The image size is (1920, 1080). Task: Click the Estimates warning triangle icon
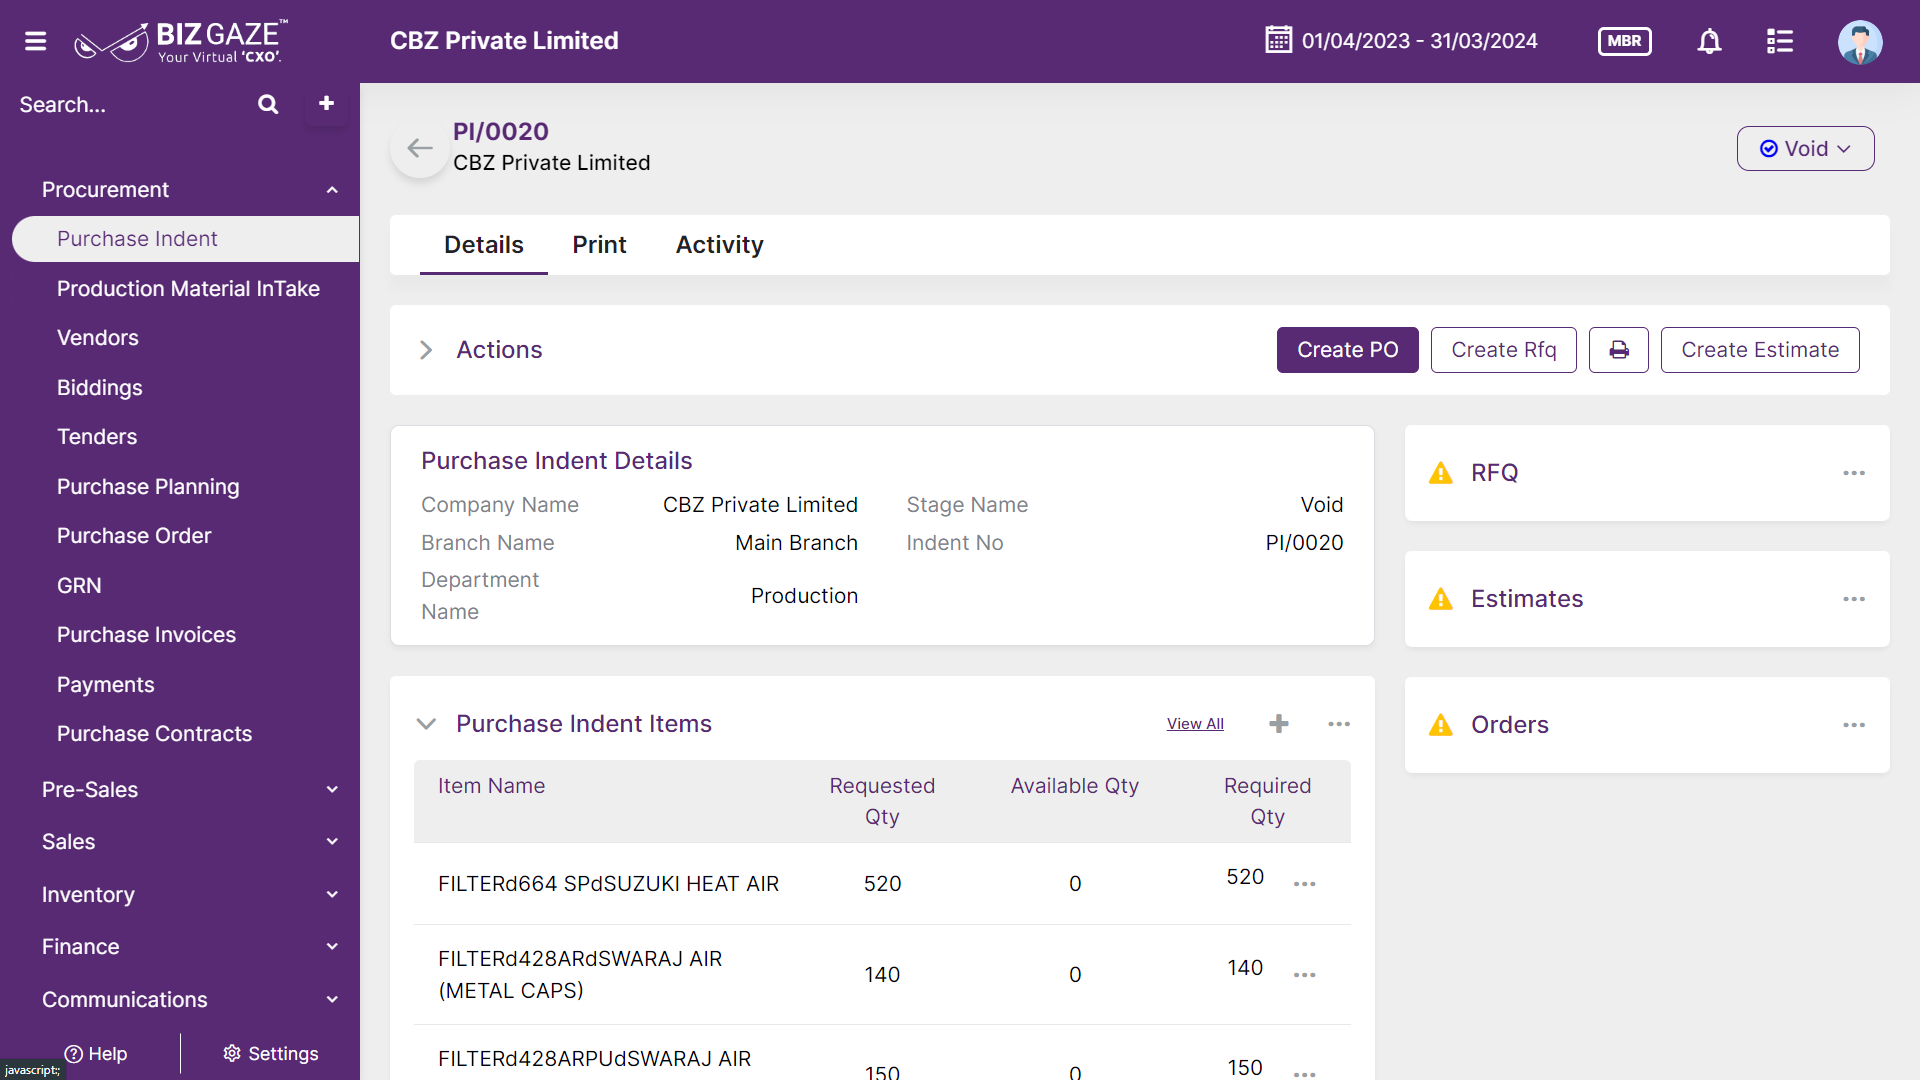tap(1440, 599)
